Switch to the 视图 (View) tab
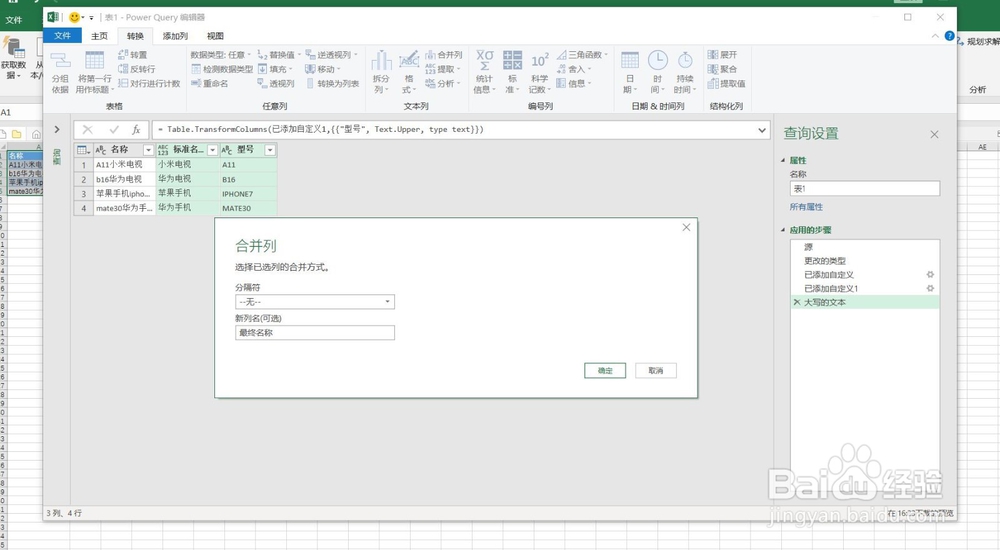The width and height of the screenshot is (1000, 550). point(215,36)
